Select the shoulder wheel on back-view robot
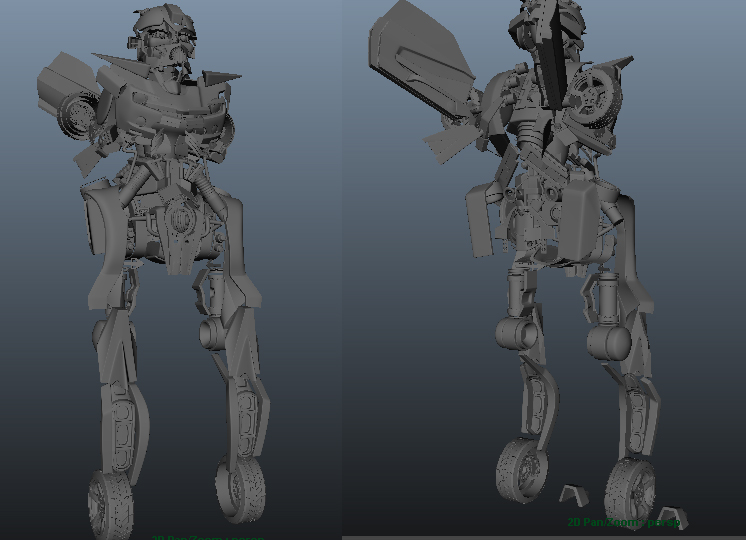The height and width of the screenshot is (540, 746). 595,98
